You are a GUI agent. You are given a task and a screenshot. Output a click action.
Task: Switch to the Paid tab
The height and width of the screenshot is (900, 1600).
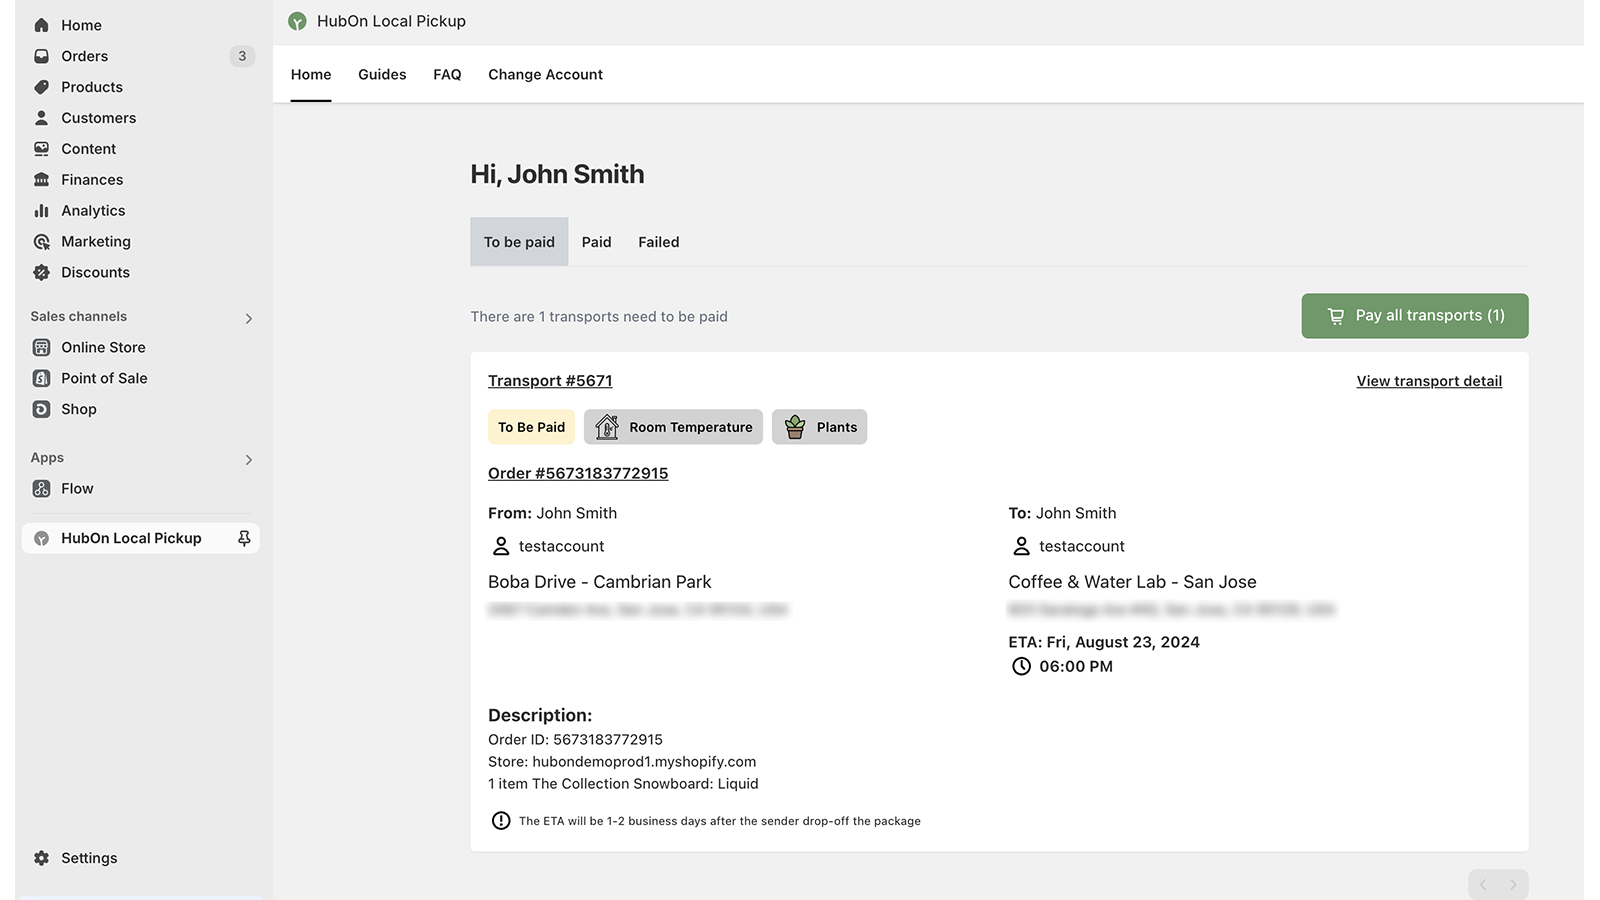pyautogui.click(x=596, y=242)
